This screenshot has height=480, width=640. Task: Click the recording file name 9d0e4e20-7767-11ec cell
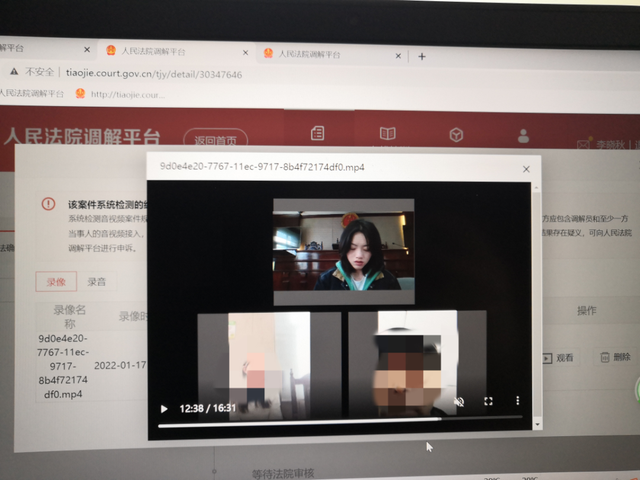pos(63,366)
